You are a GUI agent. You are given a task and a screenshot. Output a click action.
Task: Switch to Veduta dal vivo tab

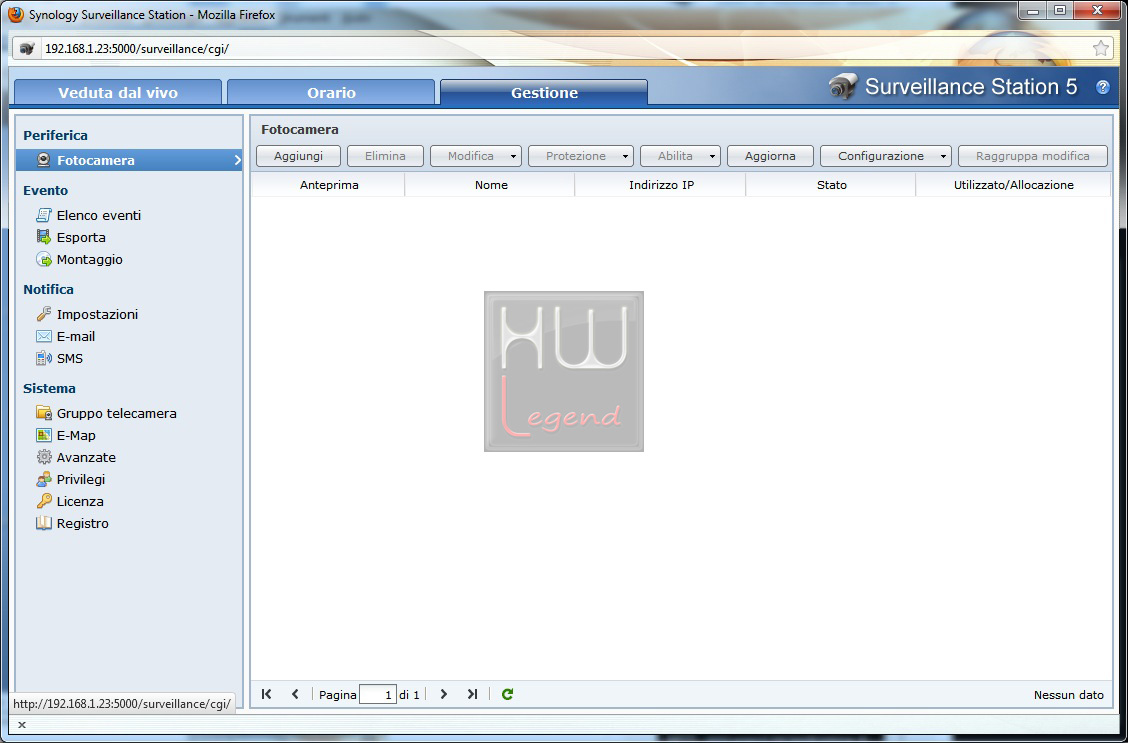(118, 93)
